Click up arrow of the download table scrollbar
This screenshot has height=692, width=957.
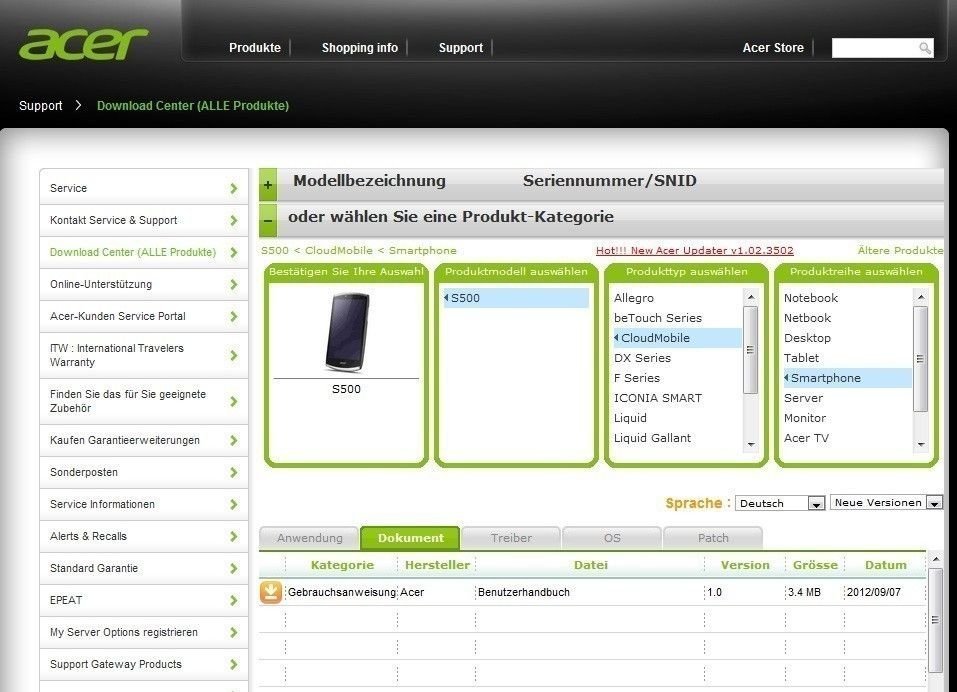[935, 559]
